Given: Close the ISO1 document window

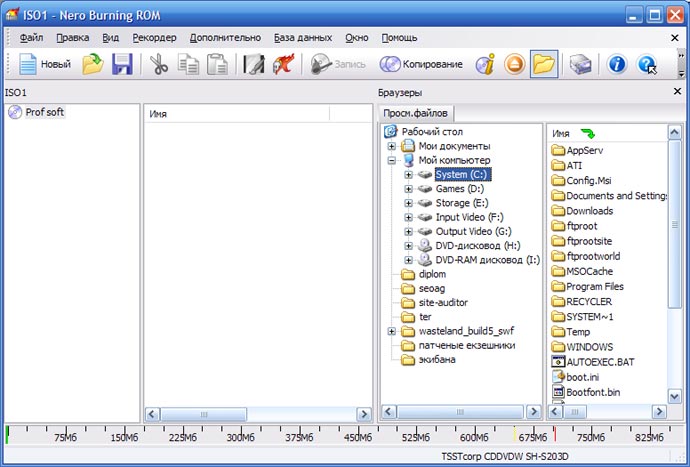Looking at the screenshot, I should click(x=675, y=38).
